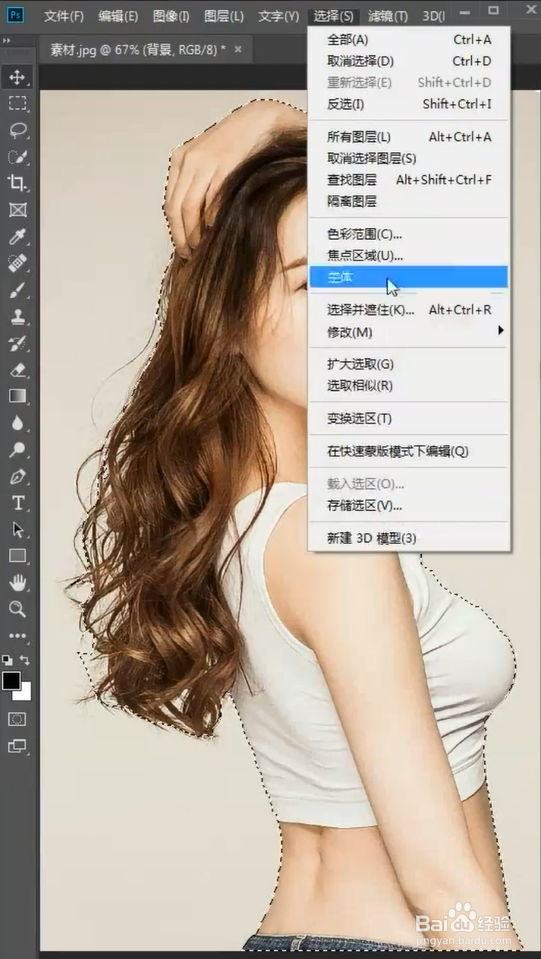The height and width of the screenshot is (959, 541).
Task: Swap foreground and background colors
Action: 25,660
